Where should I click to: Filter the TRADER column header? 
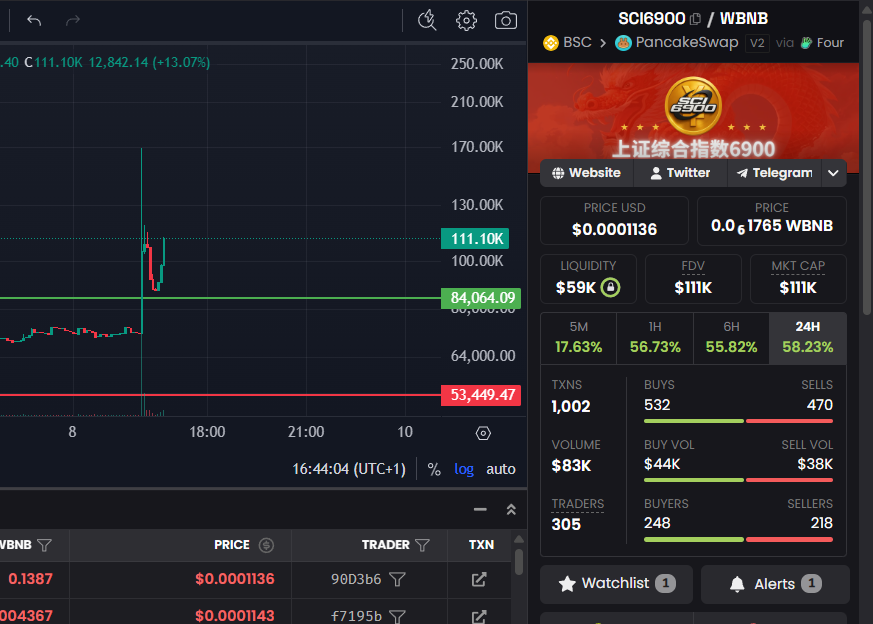click(x=422, y=545)
